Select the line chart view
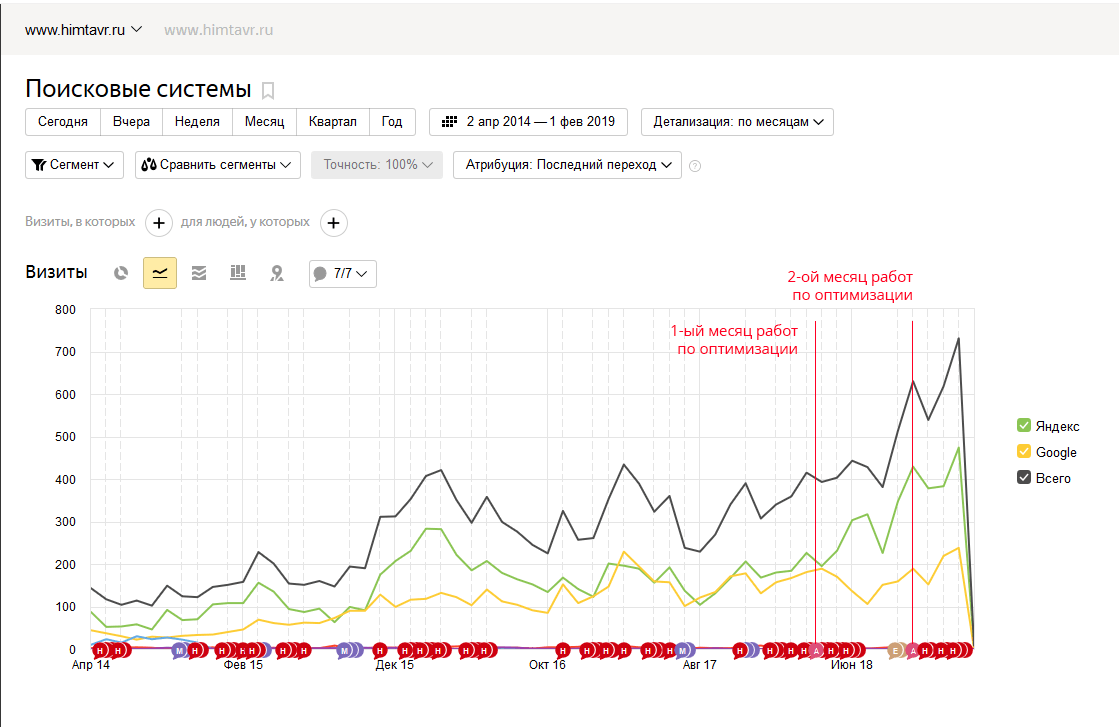Image resolution: width=1119 pixels, height=727 pixels. pyautogui.click(x=160, y=273)
